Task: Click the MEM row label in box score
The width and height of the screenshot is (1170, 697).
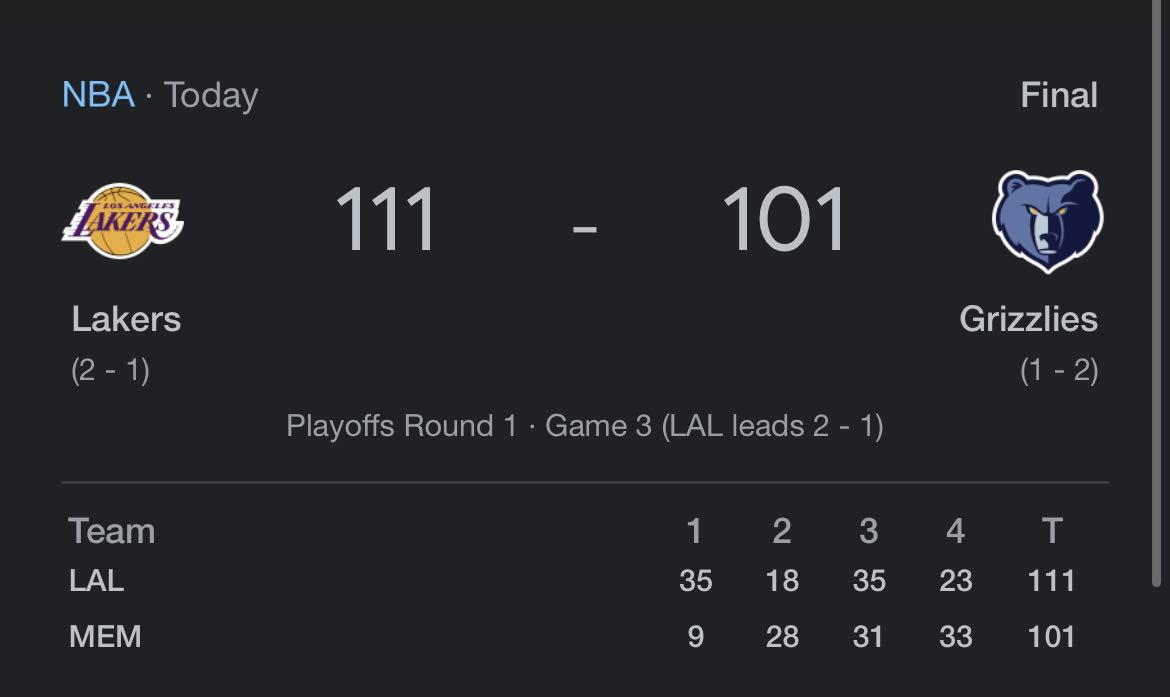Action: (x=105, y=637)
